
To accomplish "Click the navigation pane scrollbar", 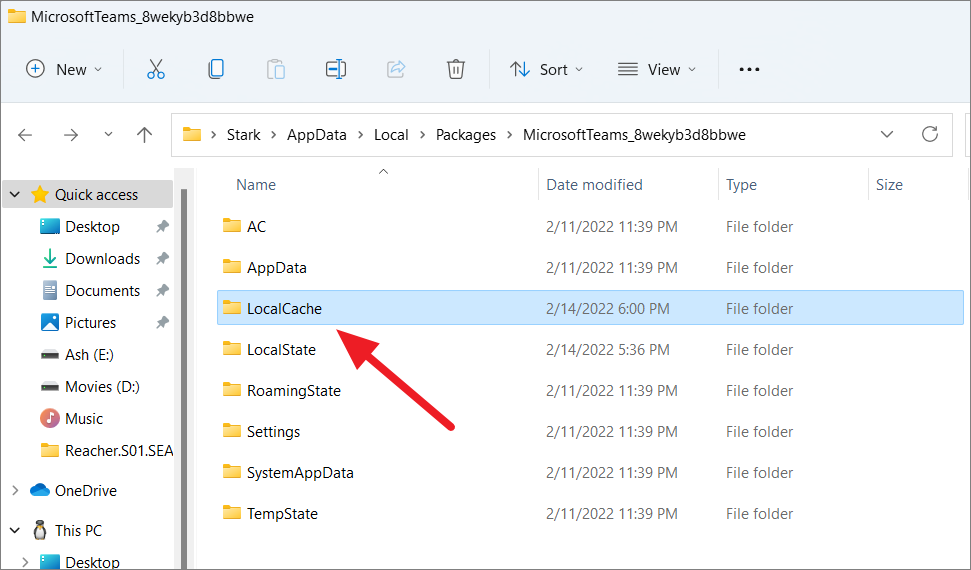I will [x=183, y=378].
